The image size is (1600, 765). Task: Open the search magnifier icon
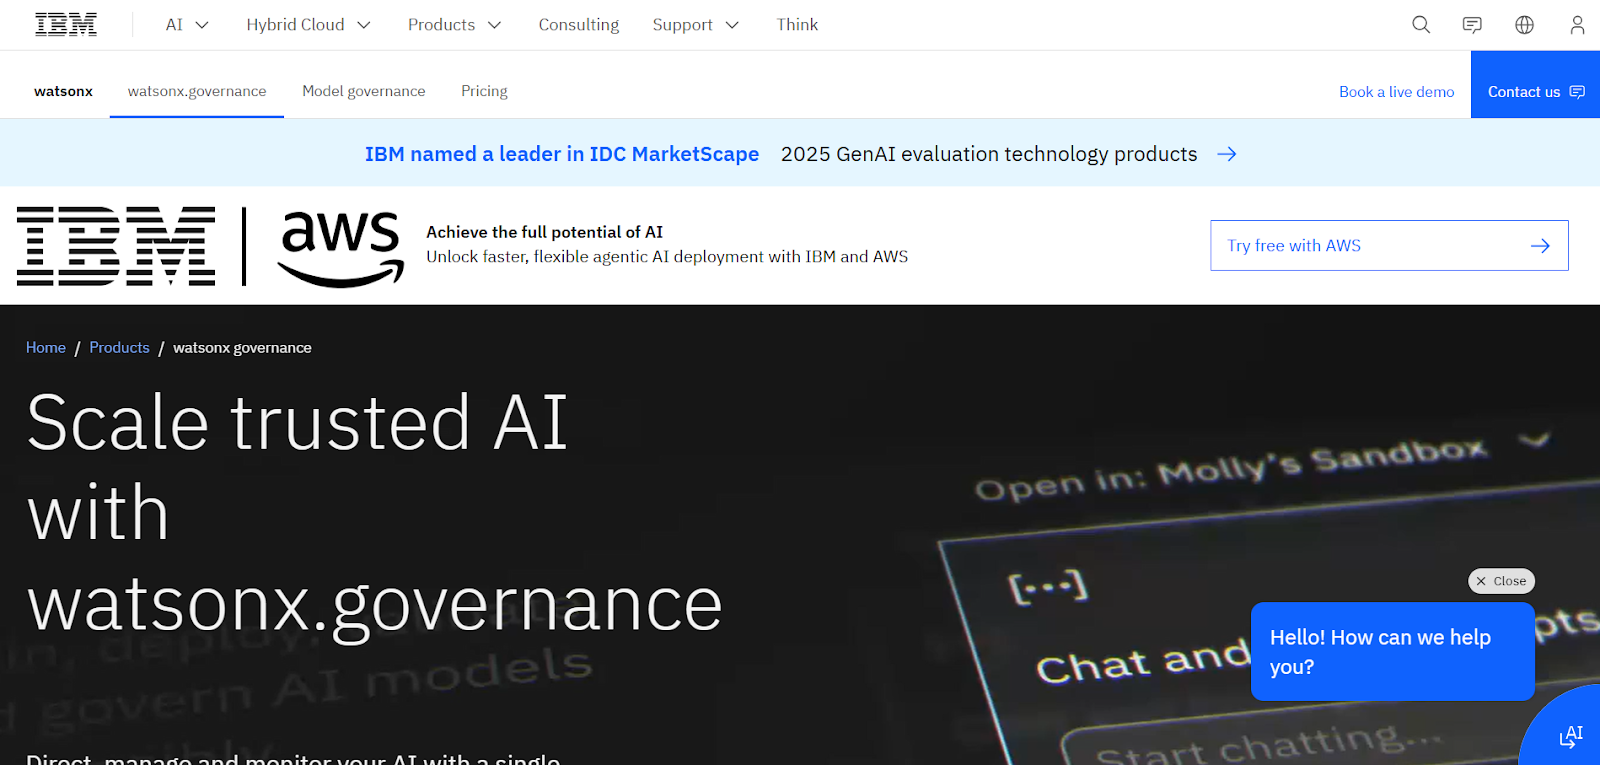[1421, 25]
